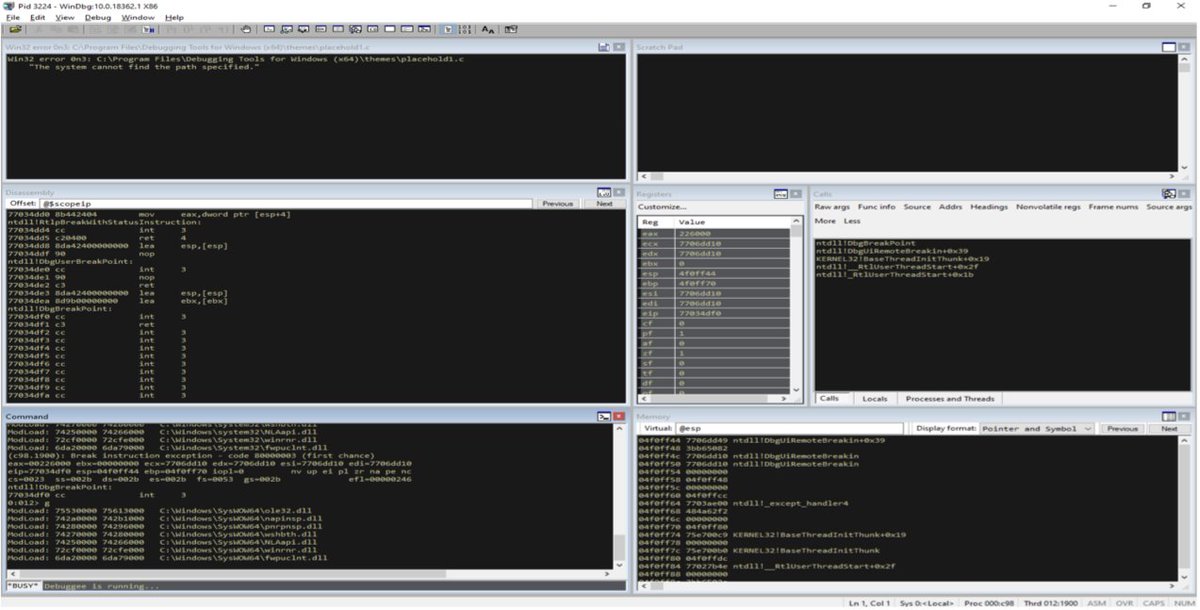
Task: Open the Memory window toolbar icon
Action: 338,30
